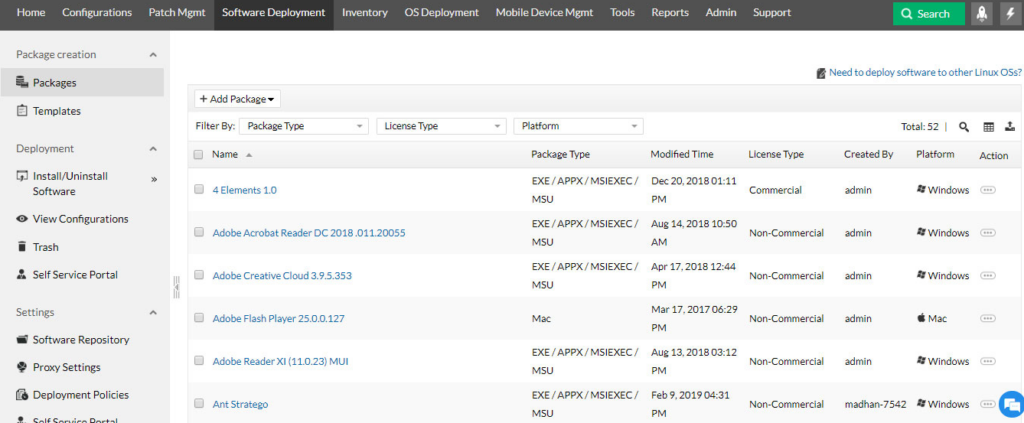The height and width of the screenshot is (423, 1024).
Task: Open the Admin tab
Action: pyautogui.click(x=721, y=12)
